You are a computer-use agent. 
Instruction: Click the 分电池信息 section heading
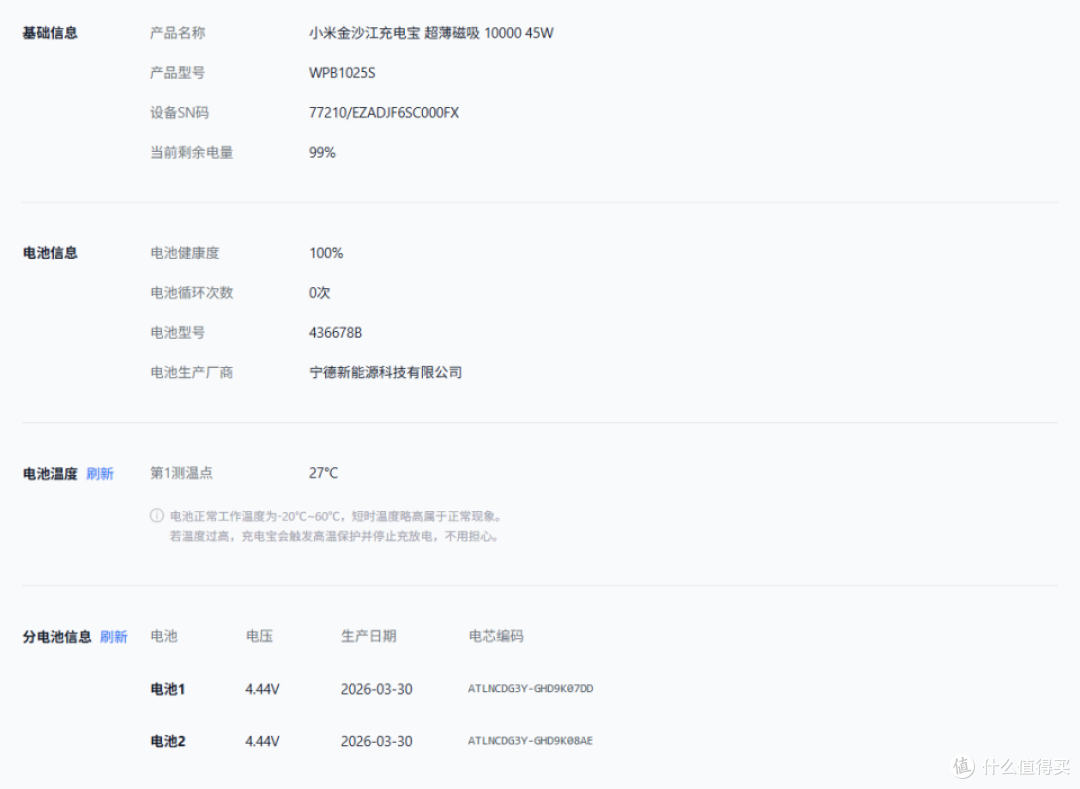56,637
